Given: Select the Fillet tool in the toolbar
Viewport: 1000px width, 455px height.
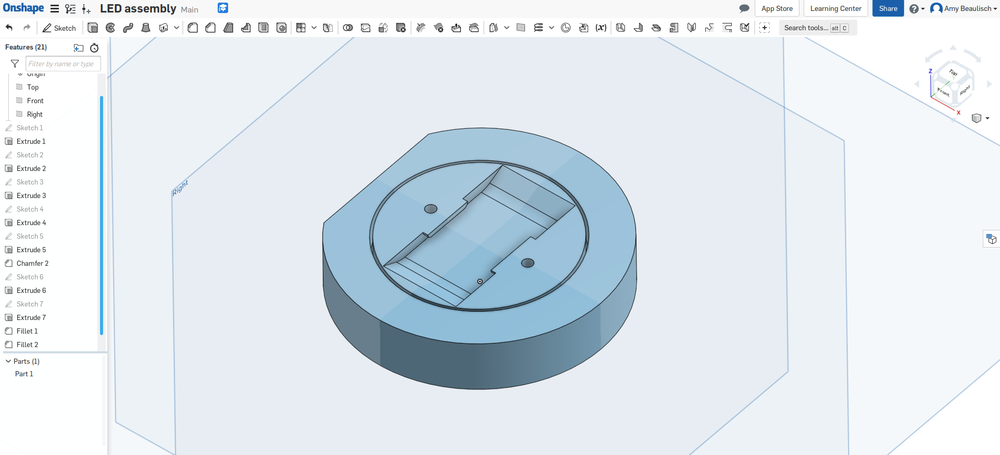Looking at the screenshot, I should 192,27.
